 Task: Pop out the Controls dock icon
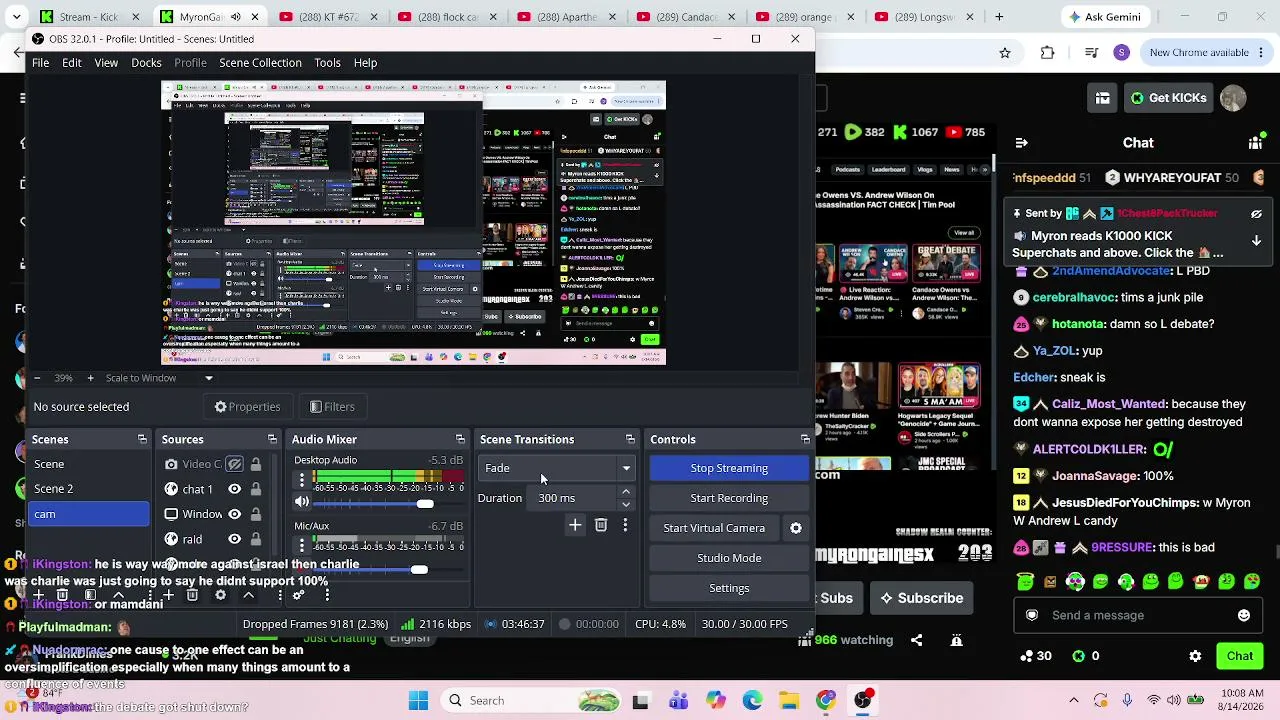pyautogui.click(x=805, y=439)
